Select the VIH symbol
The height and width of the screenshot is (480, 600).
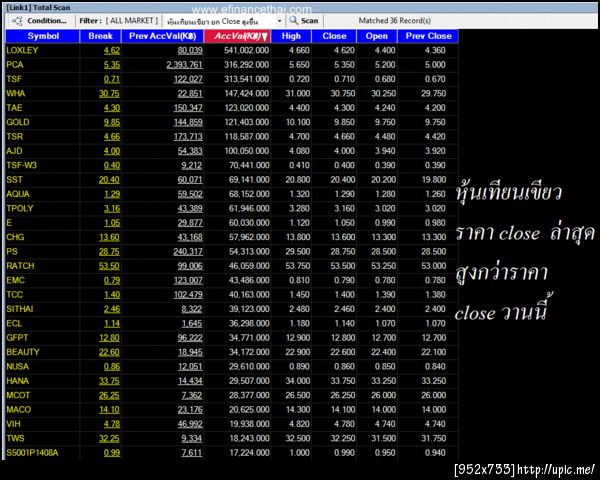(13, 424)
